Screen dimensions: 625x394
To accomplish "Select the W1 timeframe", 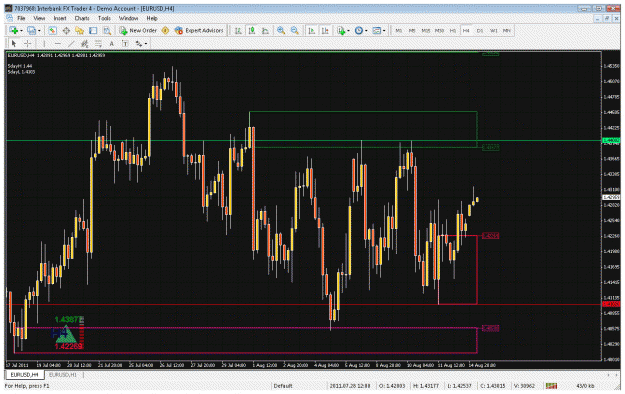I will point(493,31).
